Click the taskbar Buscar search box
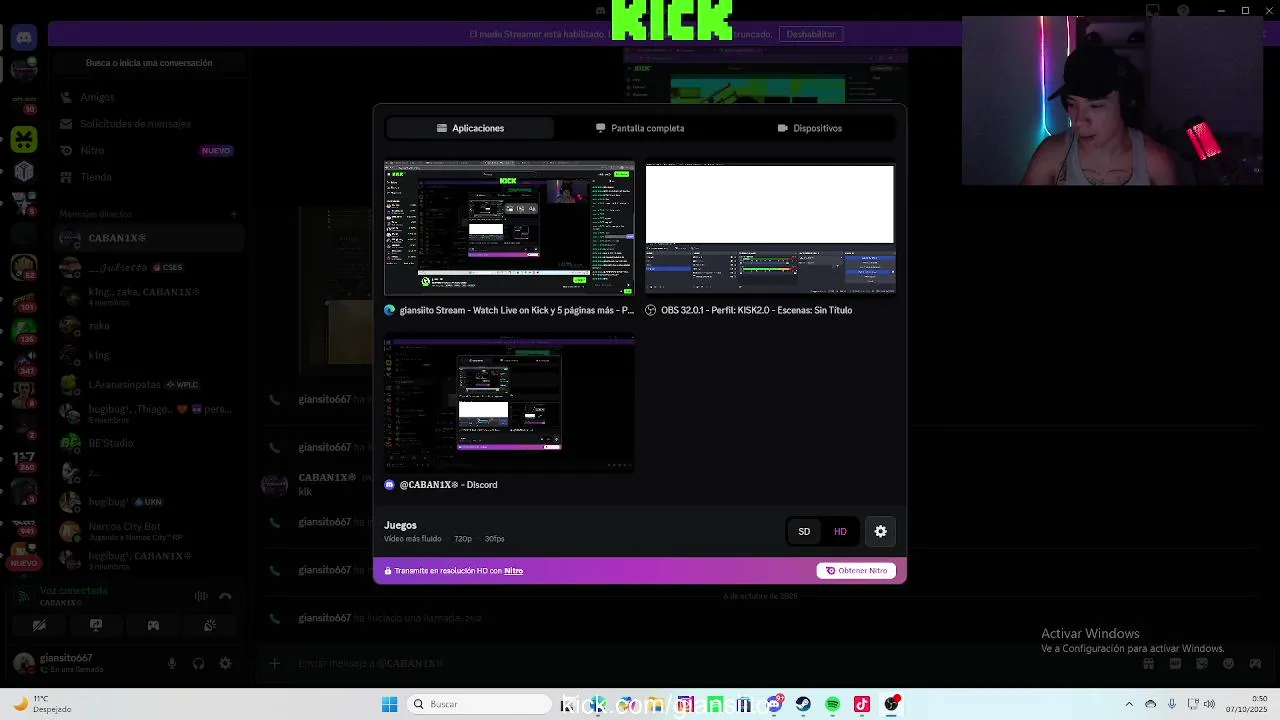The width and height of the screenshot is (1280, 720). 480,704
